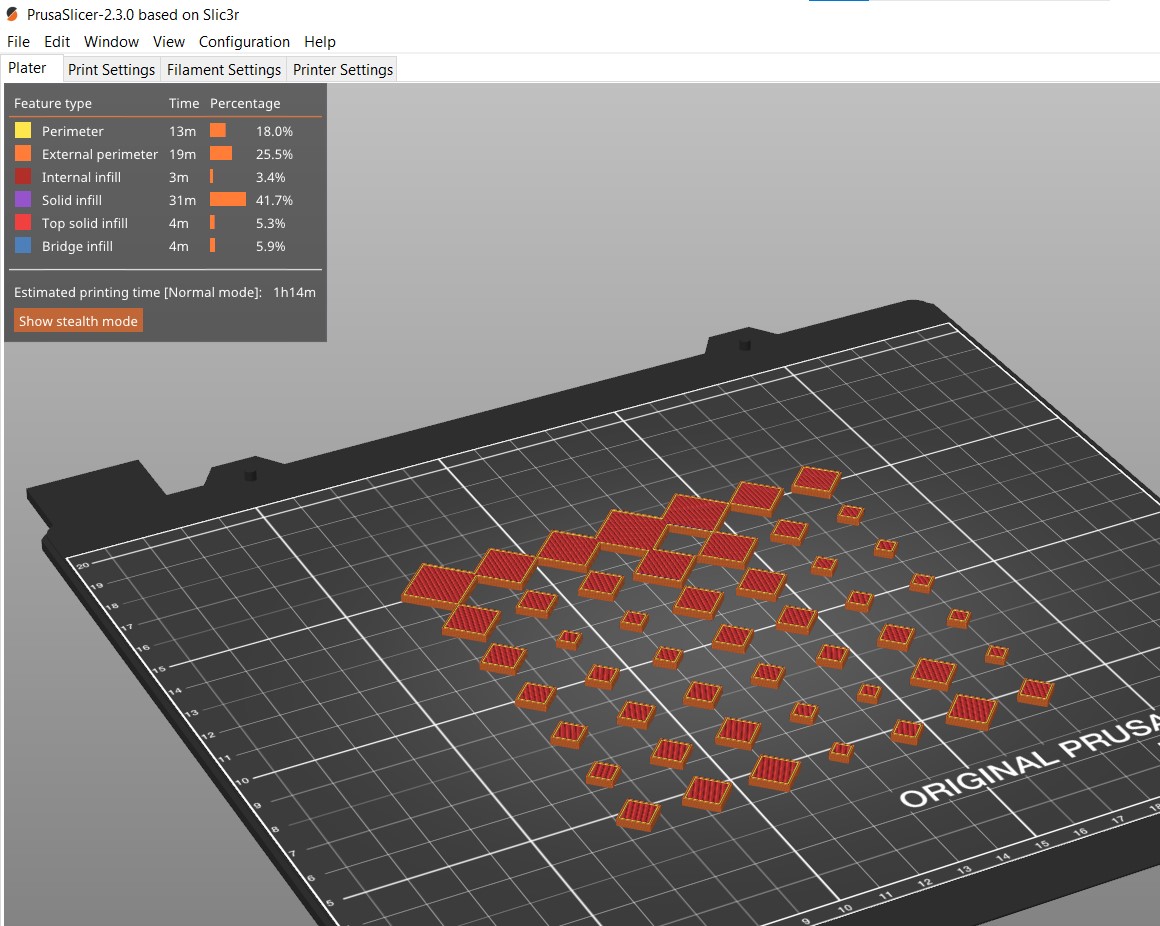Screen dimensions: 1160x926
Task: Select the 'Perimeter' feature type label
Action: point(72,131)
